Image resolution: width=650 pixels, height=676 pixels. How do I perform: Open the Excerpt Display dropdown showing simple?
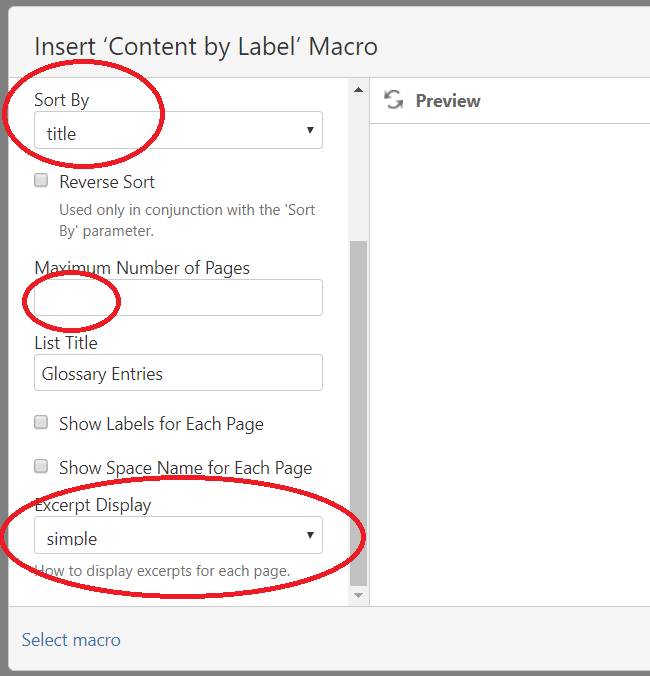[178, 535]
